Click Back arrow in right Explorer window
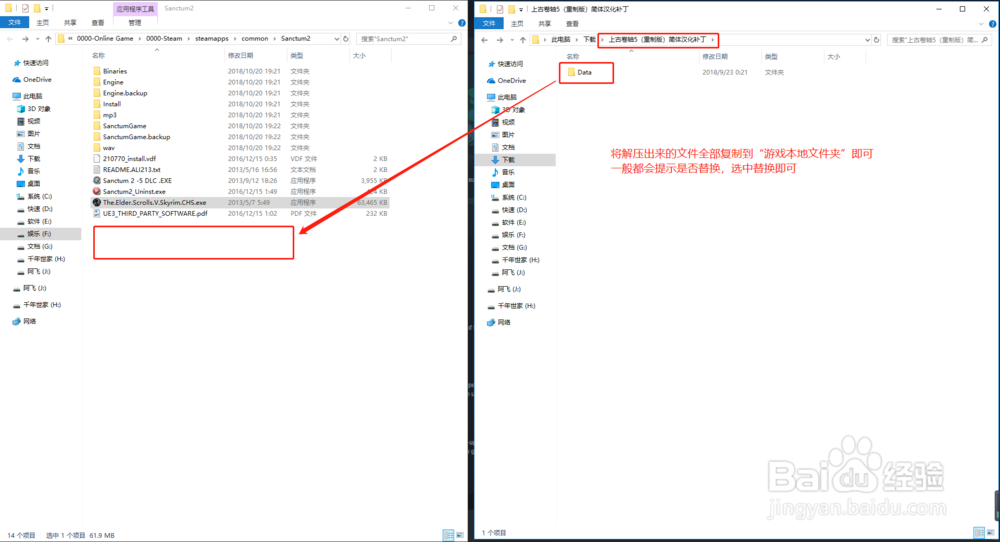The height and width of the screenshot is (542, 1000). click(x=485, y=40)
